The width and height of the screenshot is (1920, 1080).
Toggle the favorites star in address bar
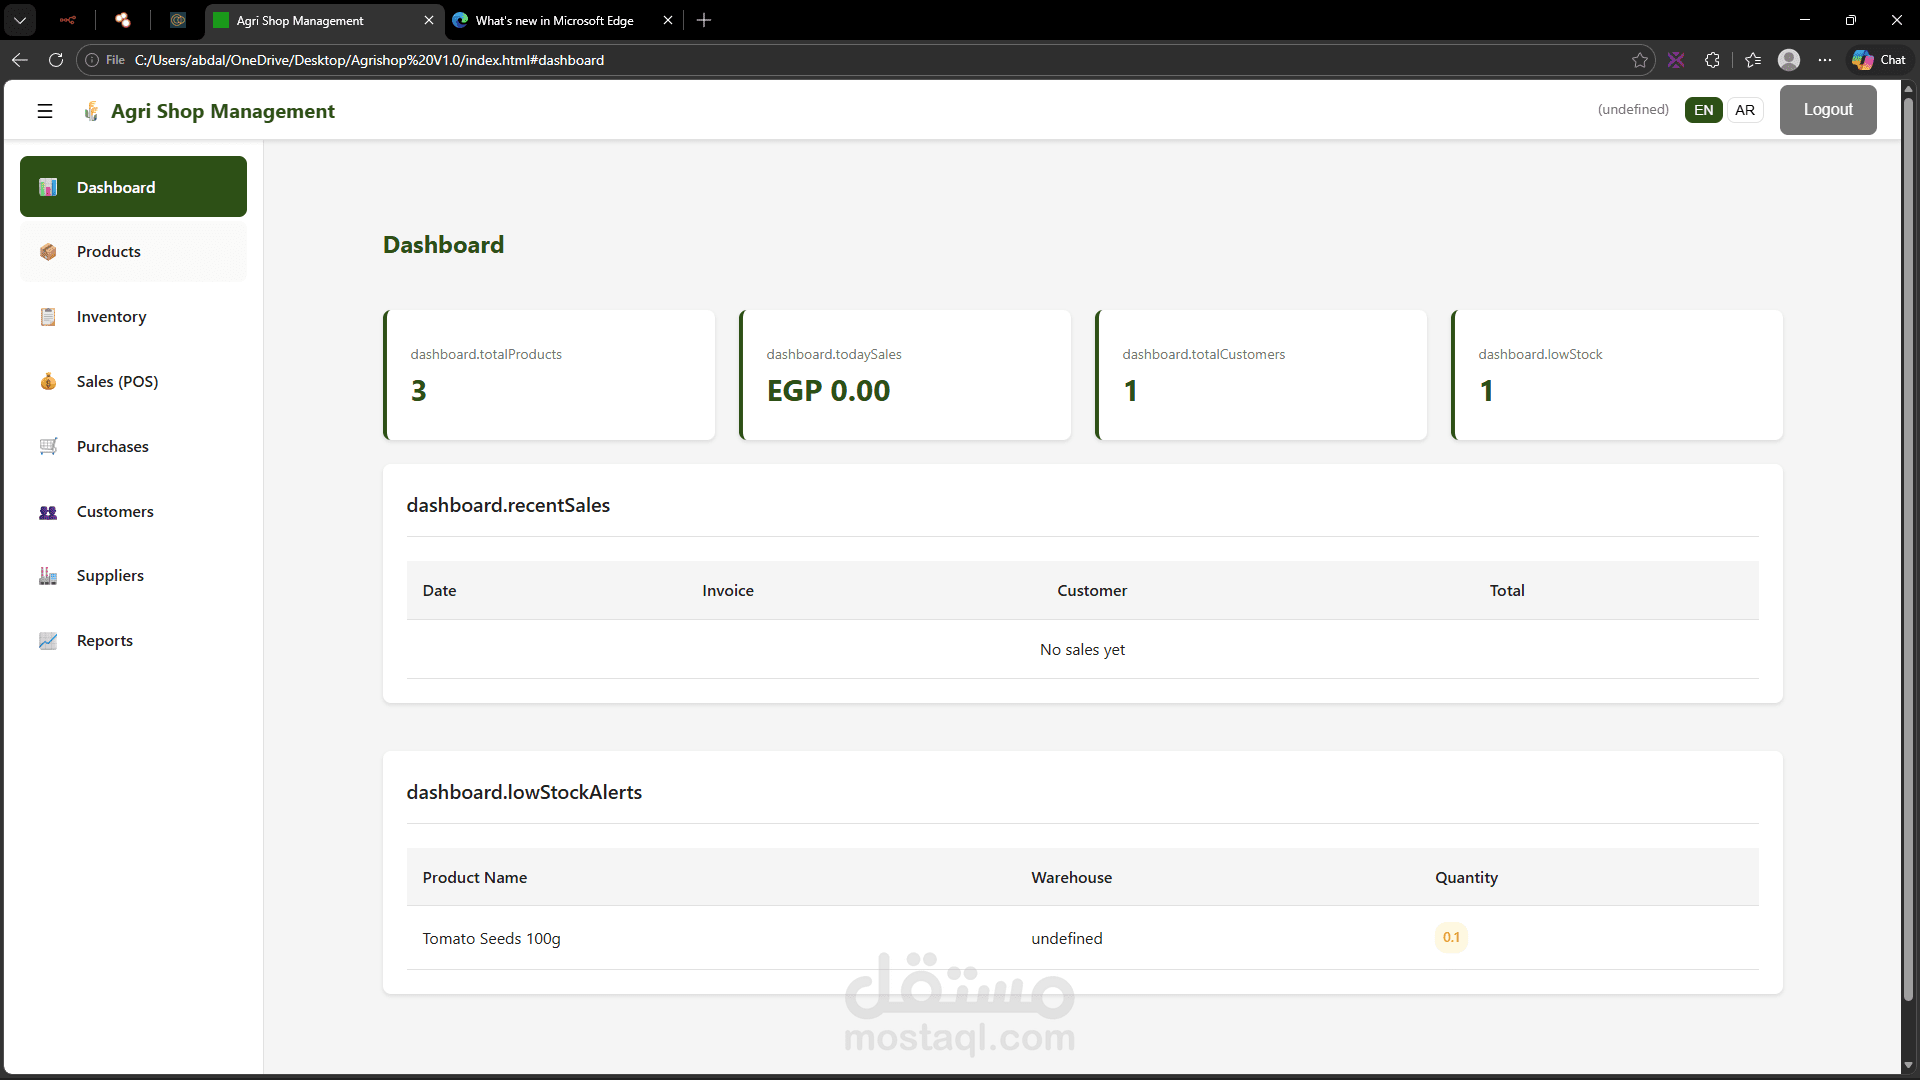(x=1640, y=60)
